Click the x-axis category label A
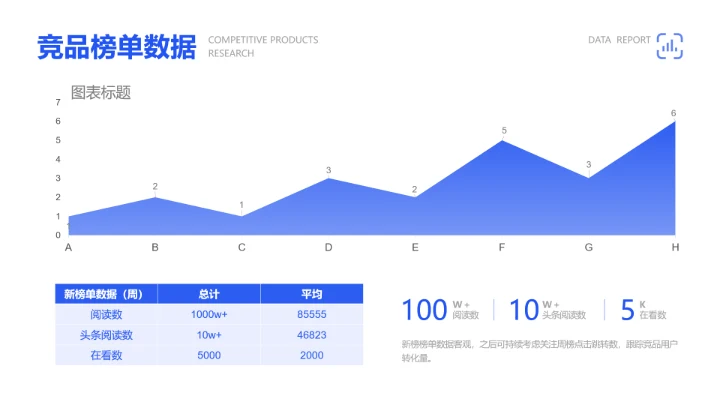This screenshot has height=405, width=720. 68,247
